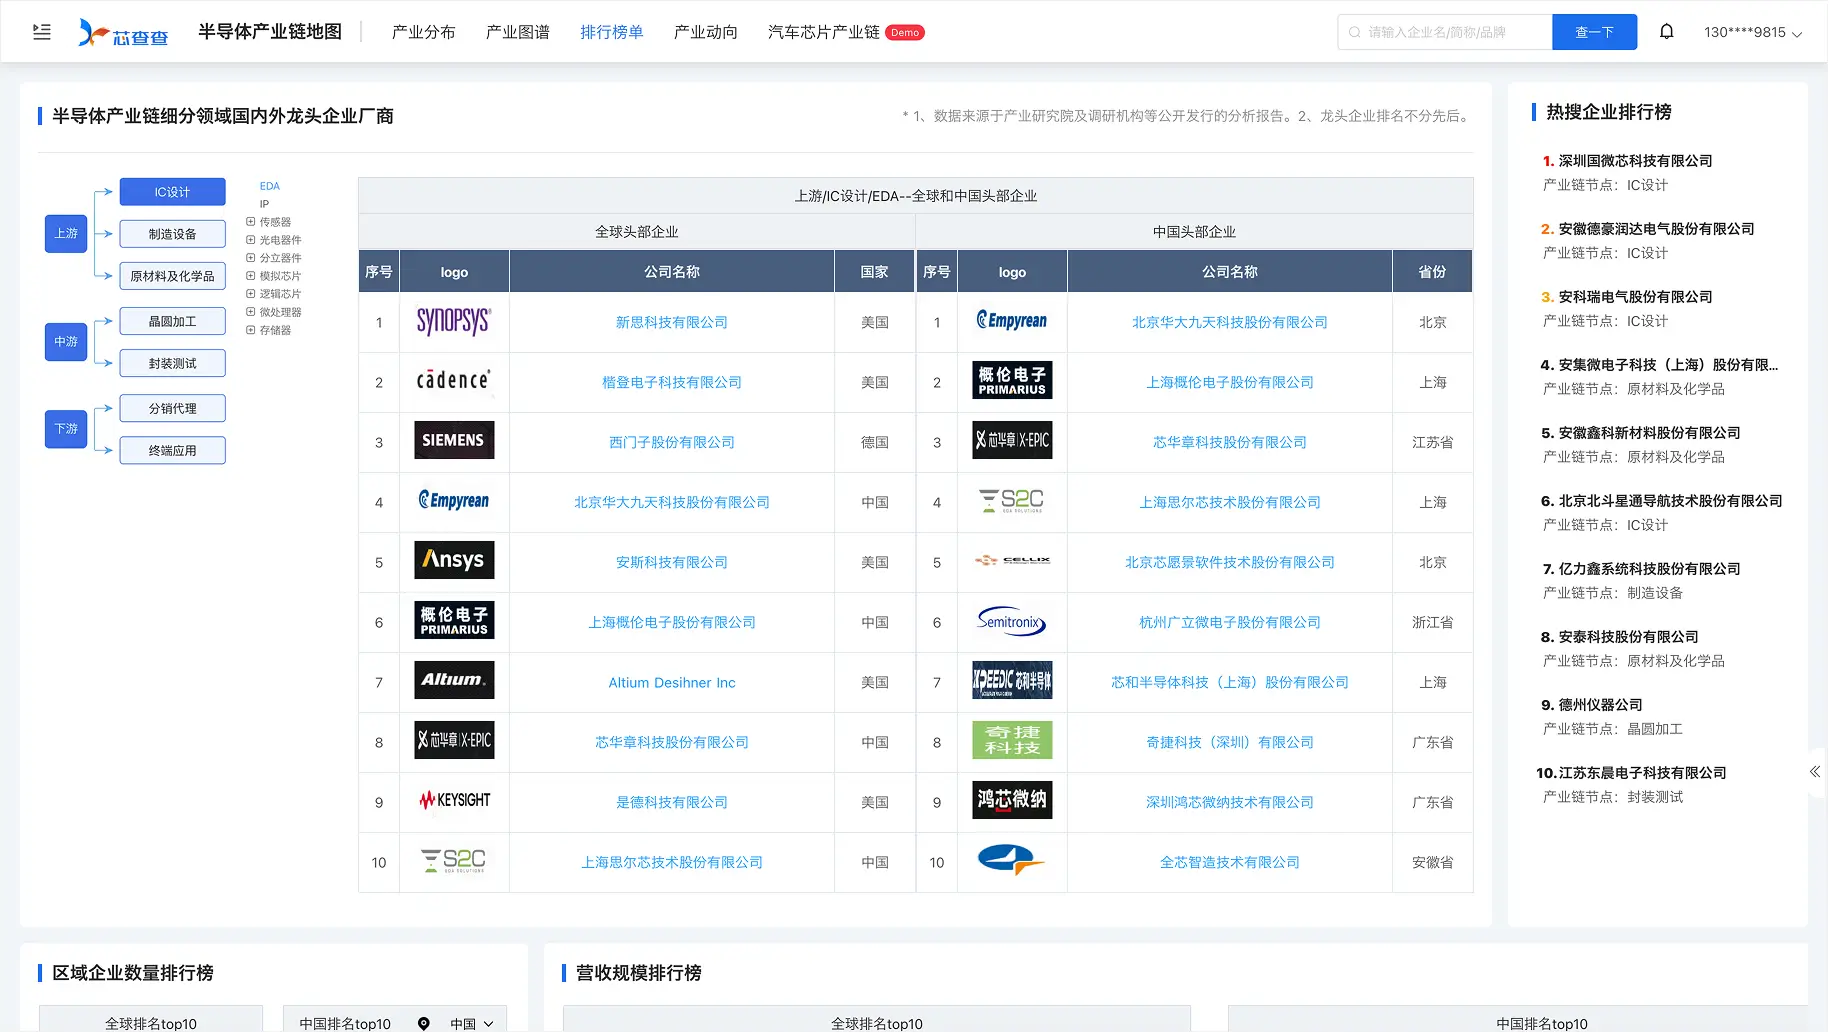The image size is (1829, 1032).
Task: Select the IP tree item
Action: point(265,204)
